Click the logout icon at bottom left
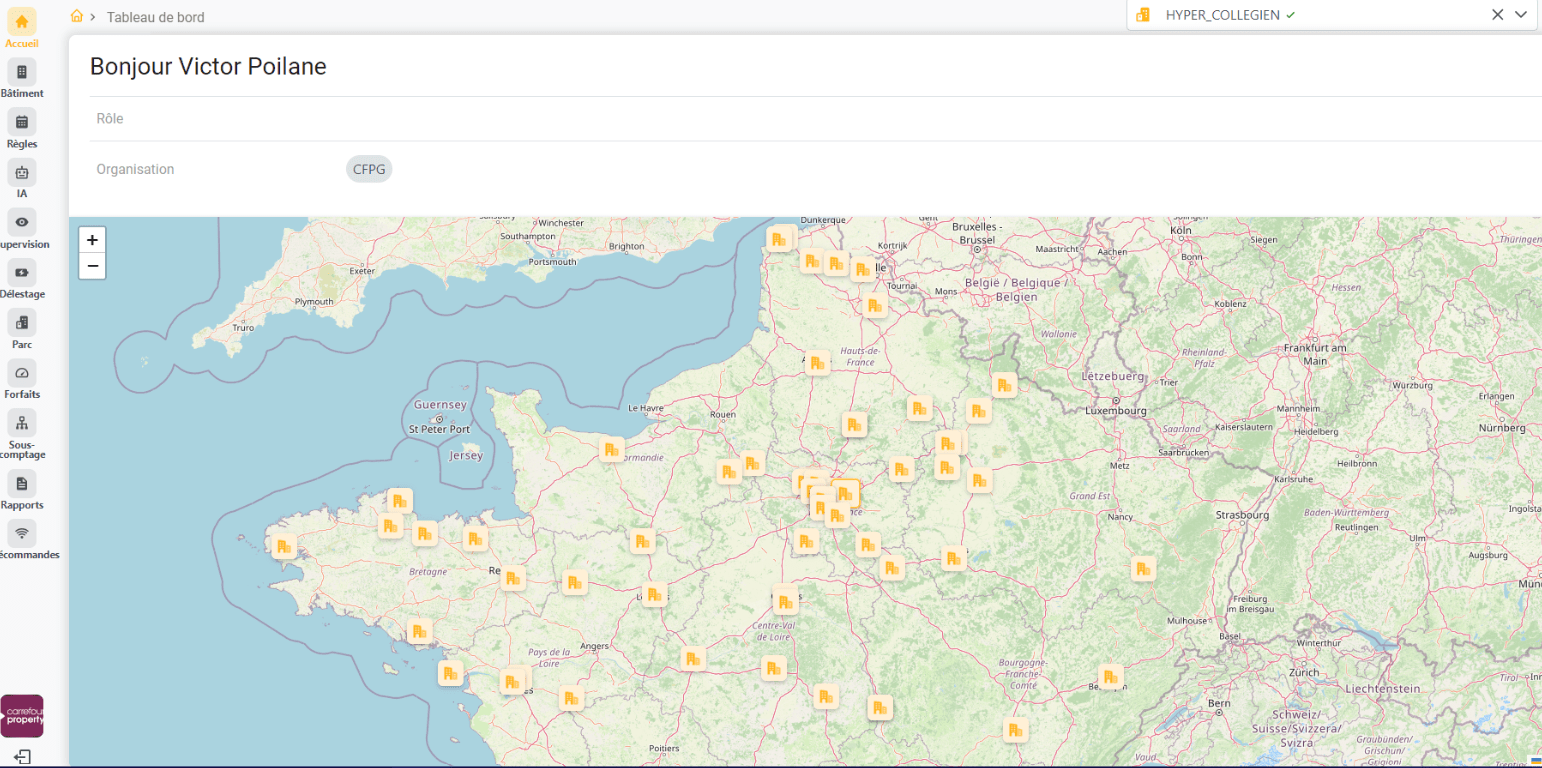Image resolution: width=1542 pixels, height=768 pixels. 22,757
